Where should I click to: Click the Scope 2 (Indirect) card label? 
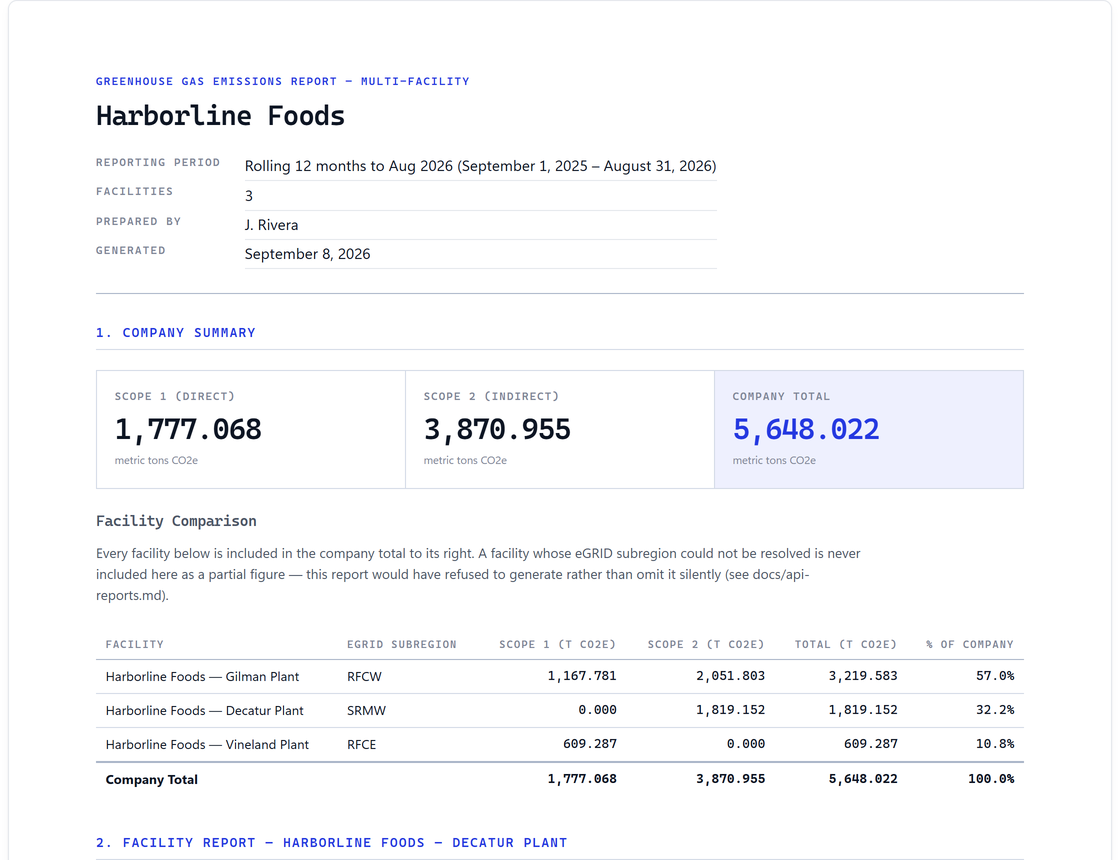tap(491, 396)
